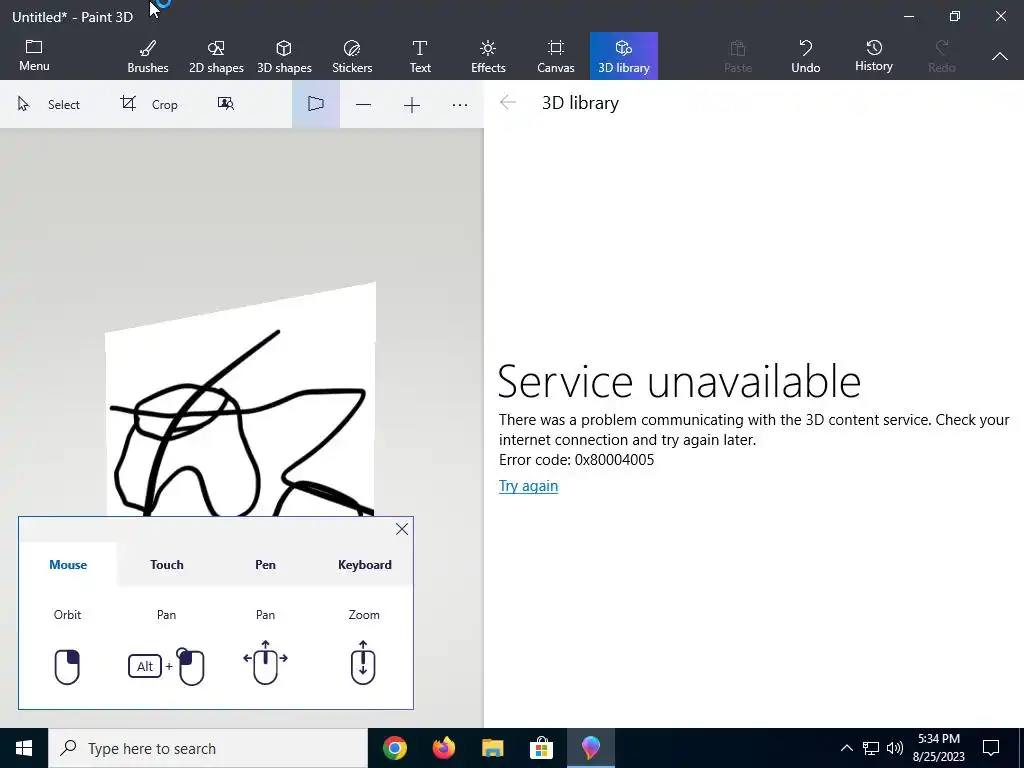
Task: Show hidden system tray icons
Action: 846,748
